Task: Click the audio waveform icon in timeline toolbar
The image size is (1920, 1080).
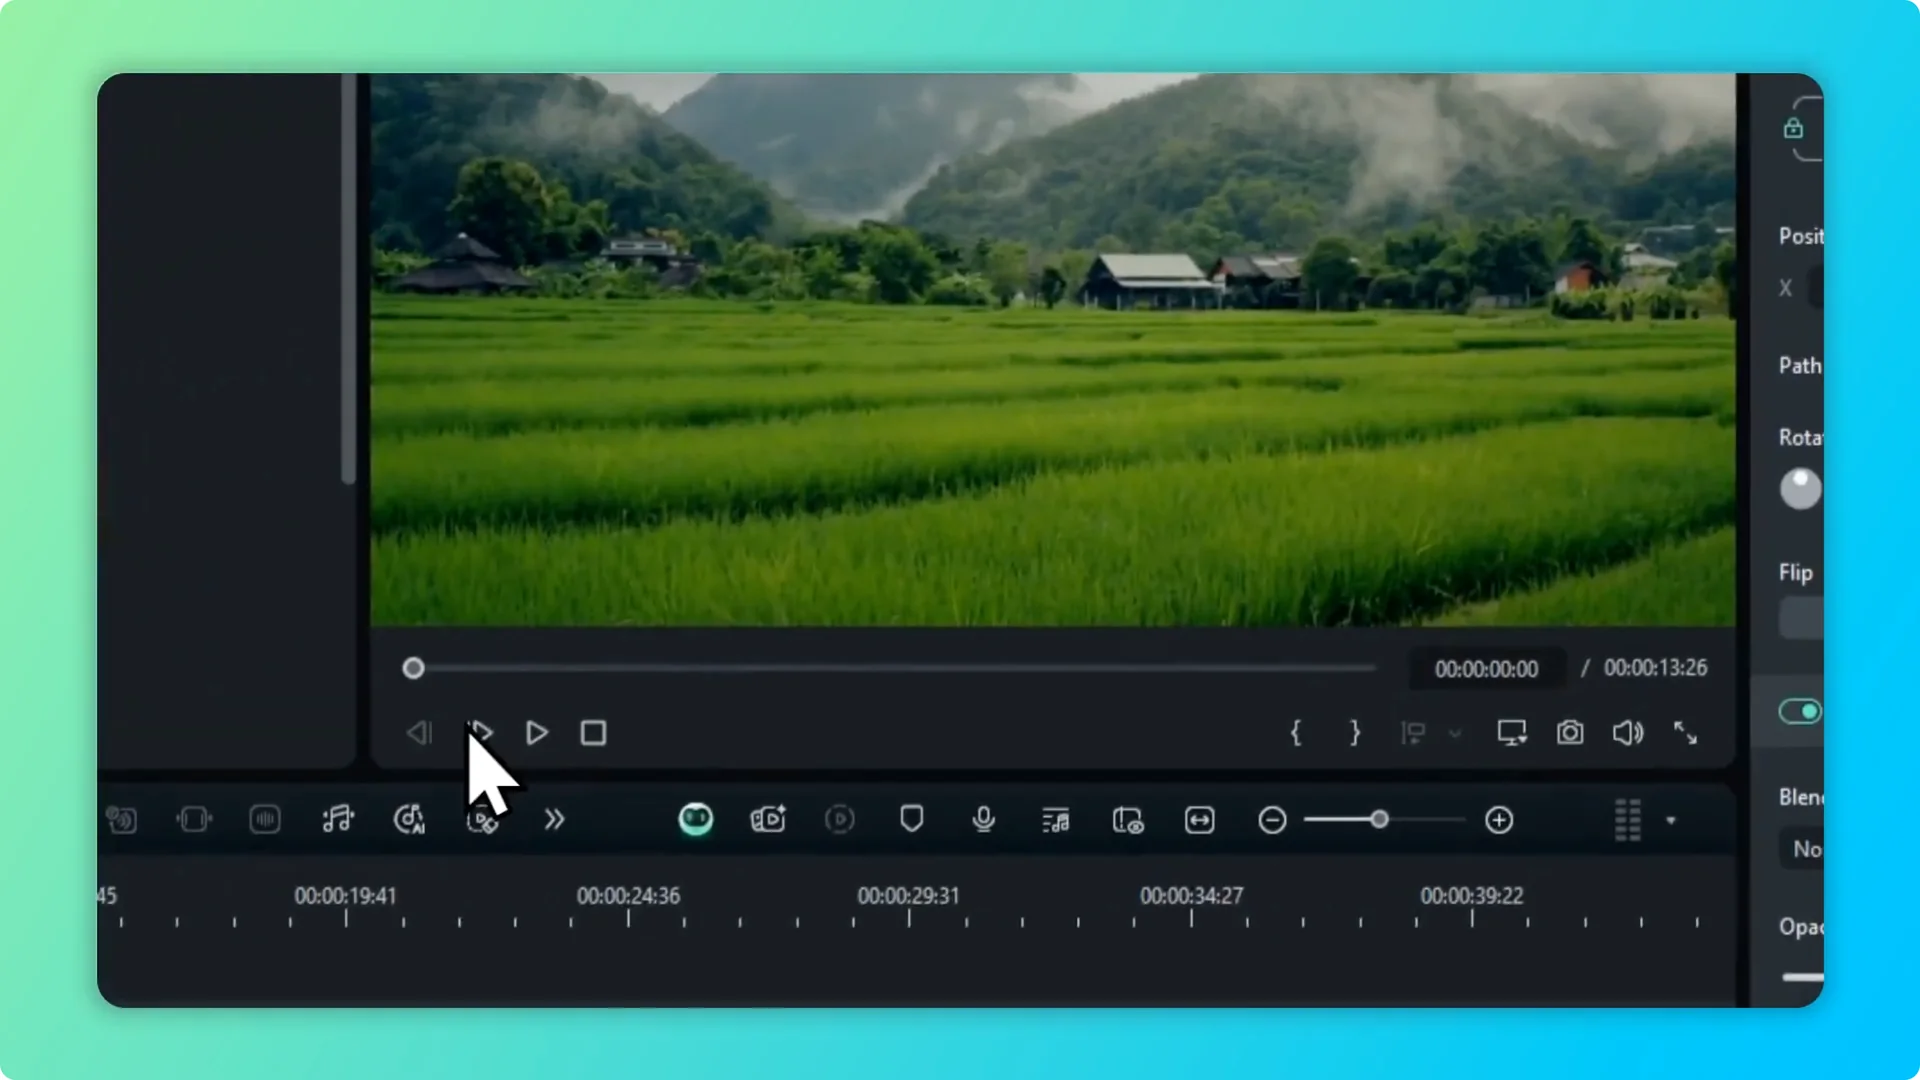Action: [x=265, y=820]
